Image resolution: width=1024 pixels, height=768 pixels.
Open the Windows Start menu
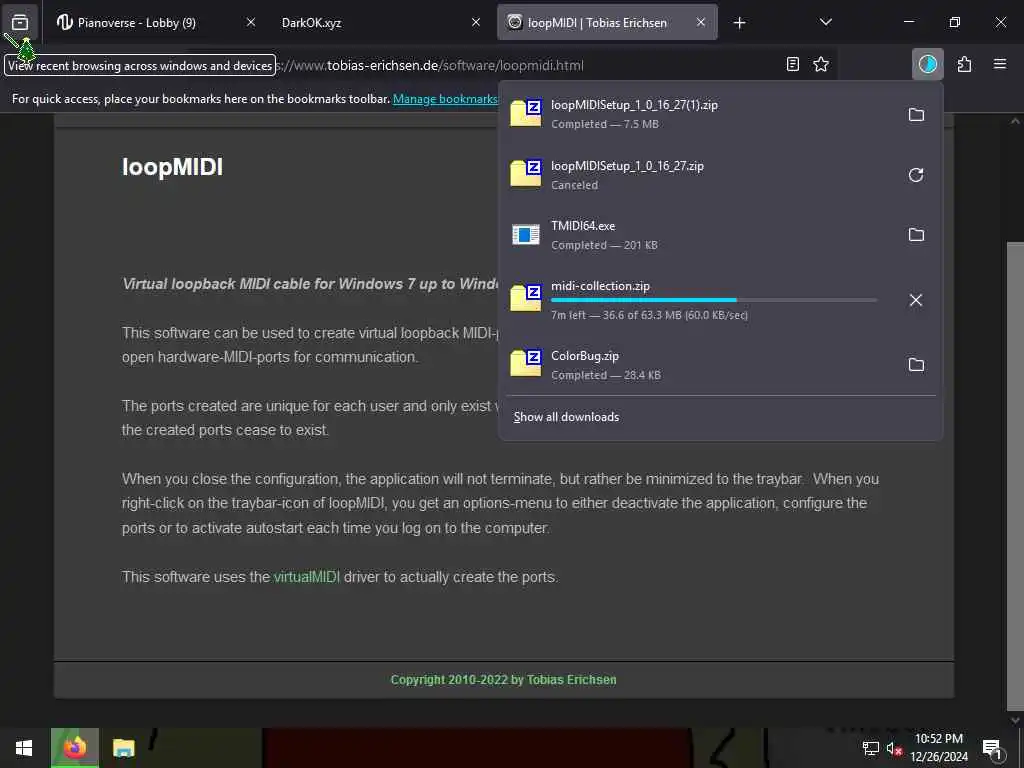point(24,748)
